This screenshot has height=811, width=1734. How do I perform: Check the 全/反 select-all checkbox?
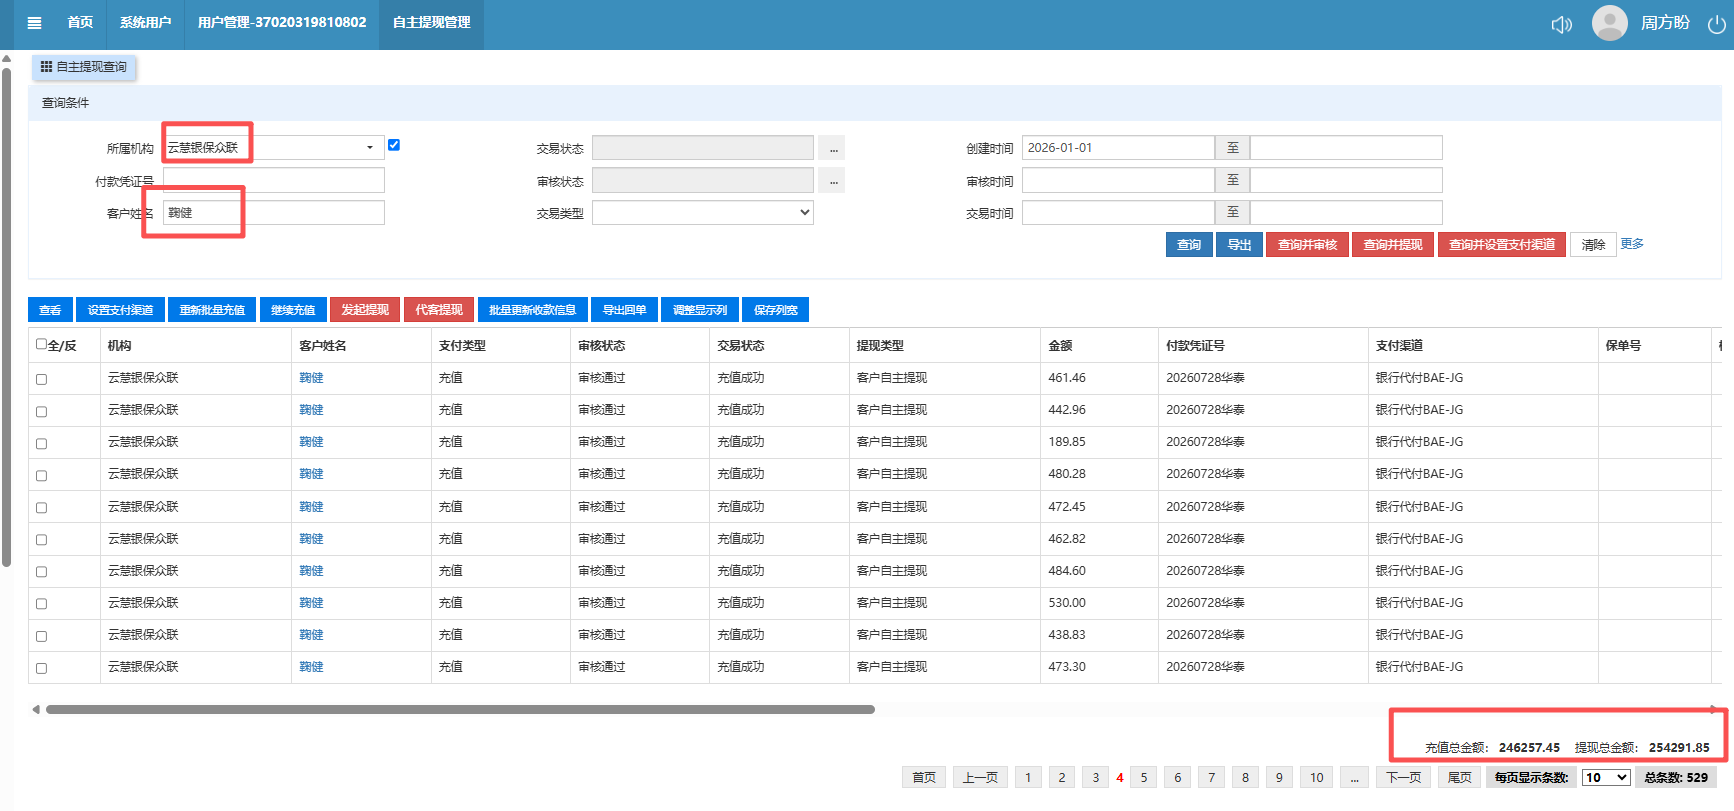click(41, 344)
